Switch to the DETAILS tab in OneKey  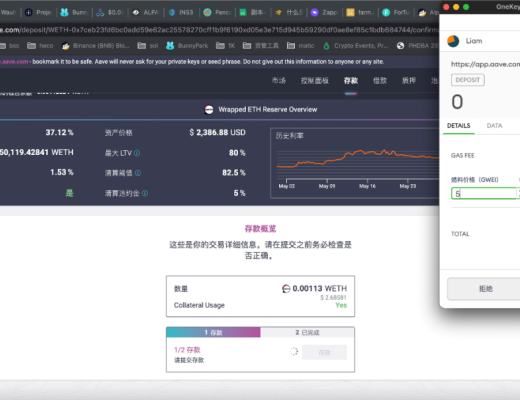459,126
